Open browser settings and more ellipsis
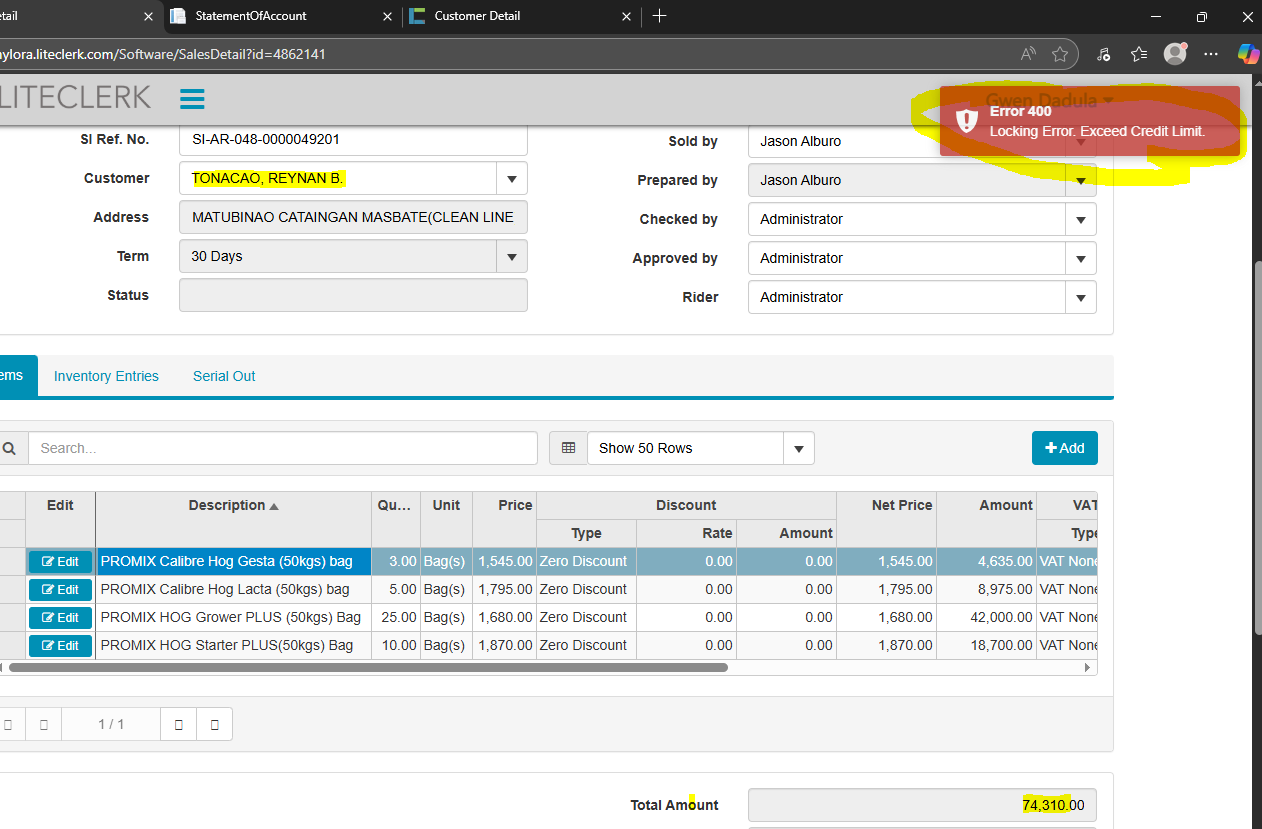1262x829 pixels. [x=1211, y=54]
